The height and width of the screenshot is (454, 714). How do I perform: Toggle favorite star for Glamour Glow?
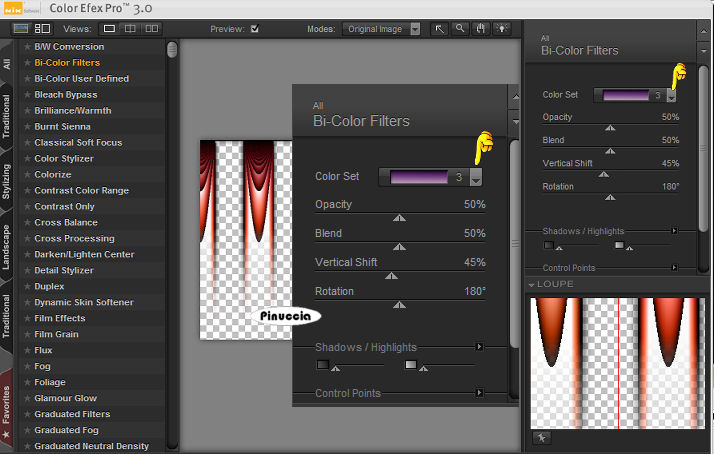click(27, 398)
